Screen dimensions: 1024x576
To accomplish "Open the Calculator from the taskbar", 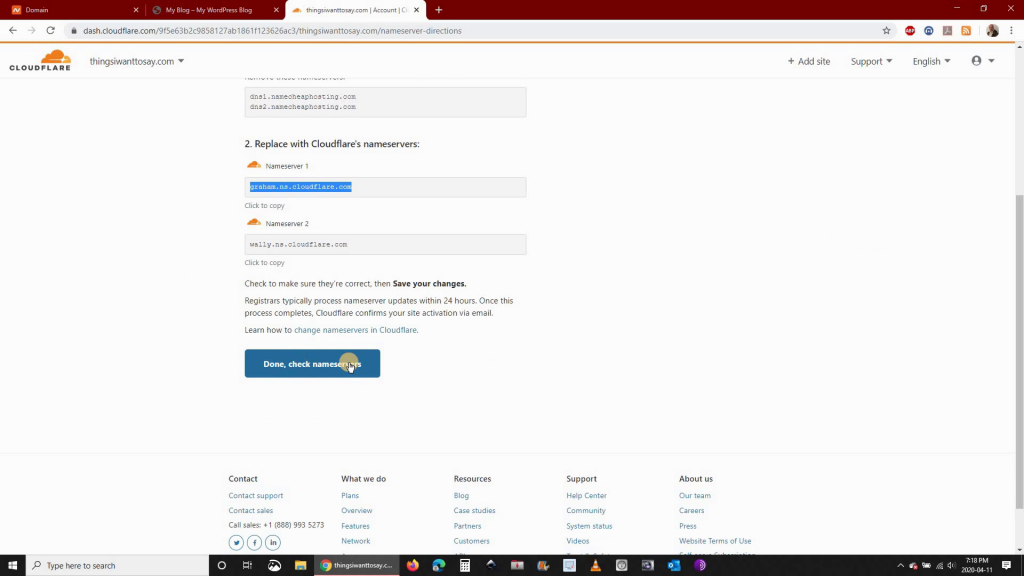I will [x=465, y=566].
